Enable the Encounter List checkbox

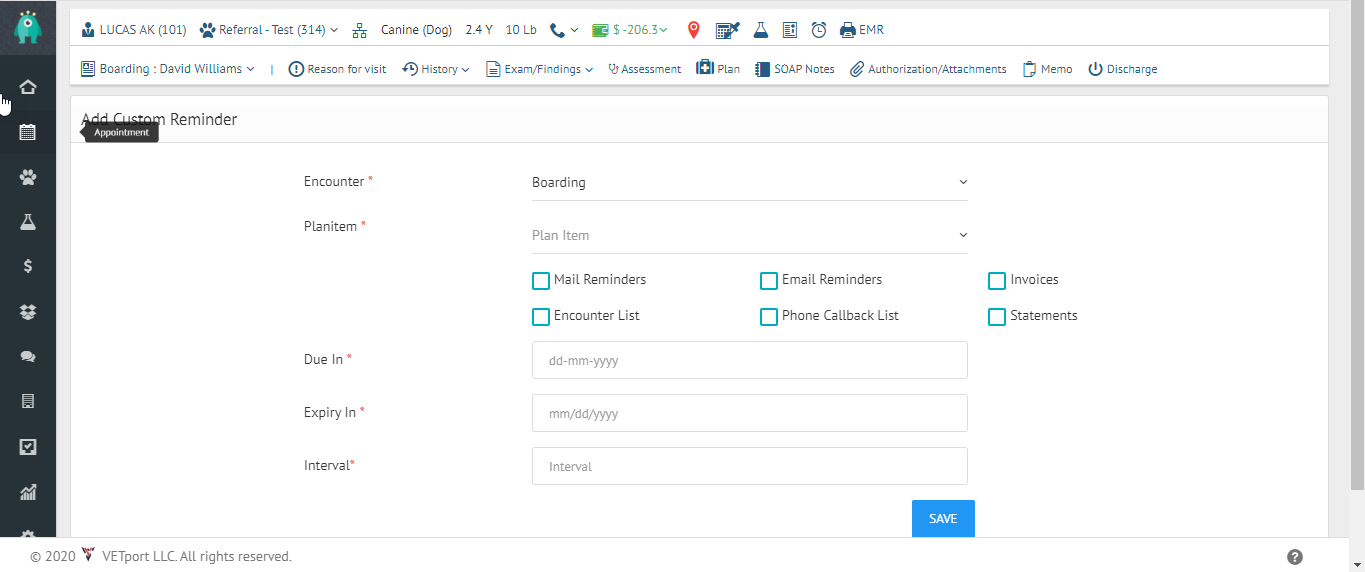coord(541,317)
